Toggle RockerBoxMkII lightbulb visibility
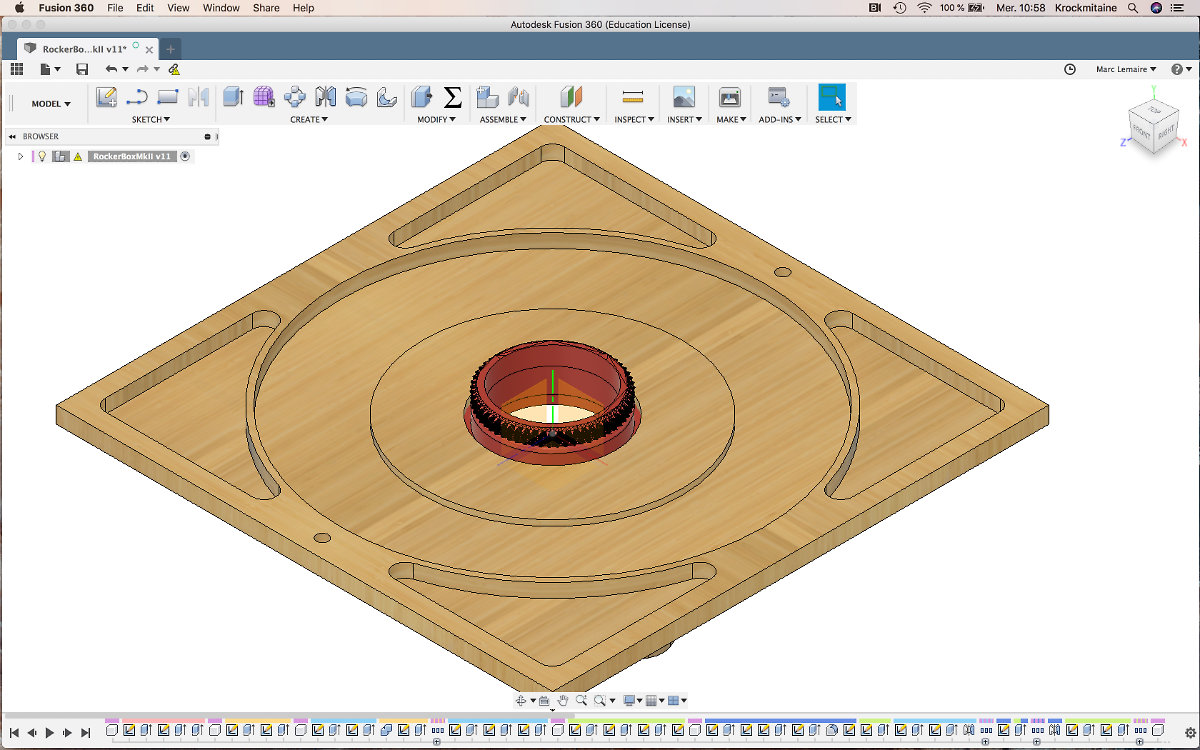 (42, 156)
